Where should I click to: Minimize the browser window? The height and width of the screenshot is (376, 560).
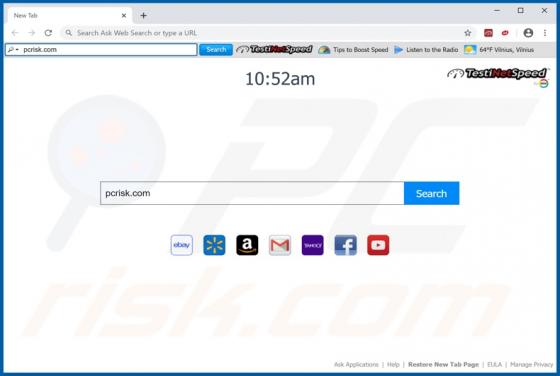[497, 11]
